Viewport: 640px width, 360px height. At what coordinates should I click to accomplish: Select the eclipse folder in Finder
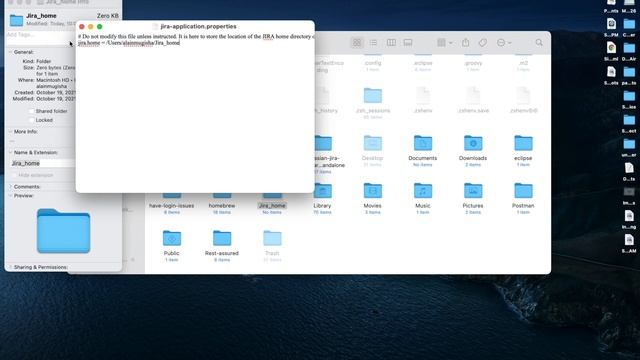tap(523, 143)
